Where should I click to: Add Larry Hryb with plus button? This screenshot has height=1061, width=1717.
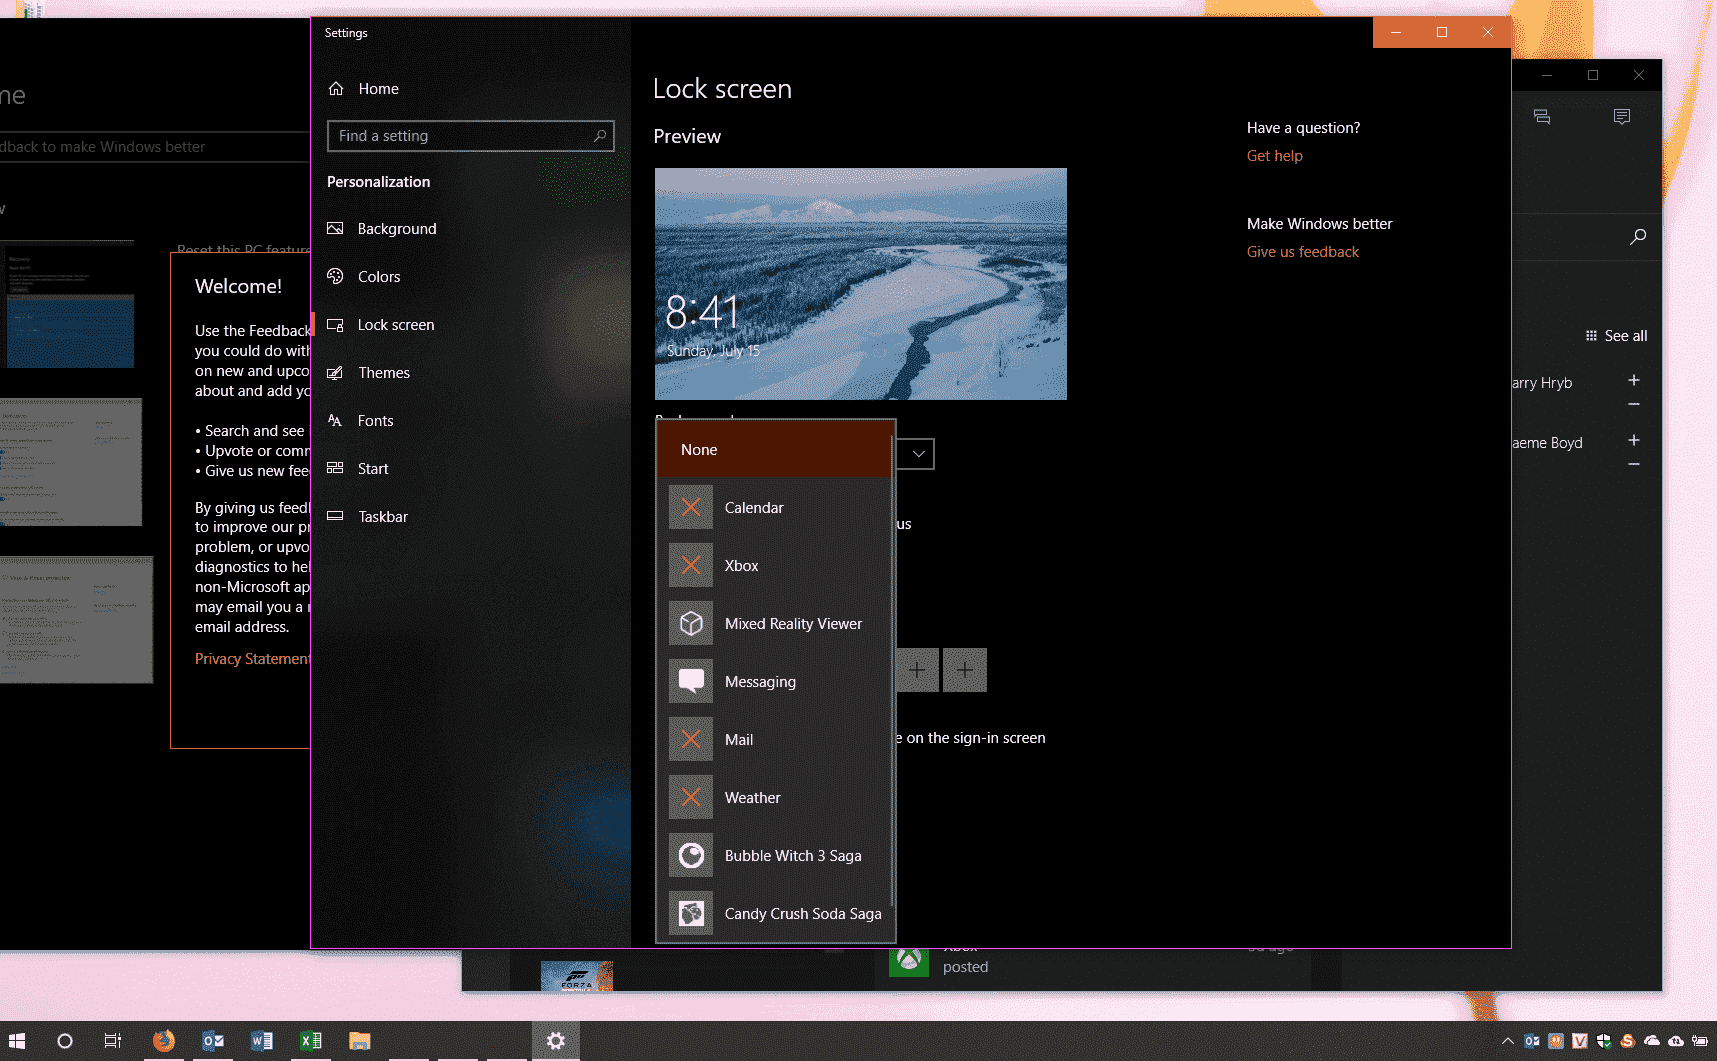[x=1634, y=380]
